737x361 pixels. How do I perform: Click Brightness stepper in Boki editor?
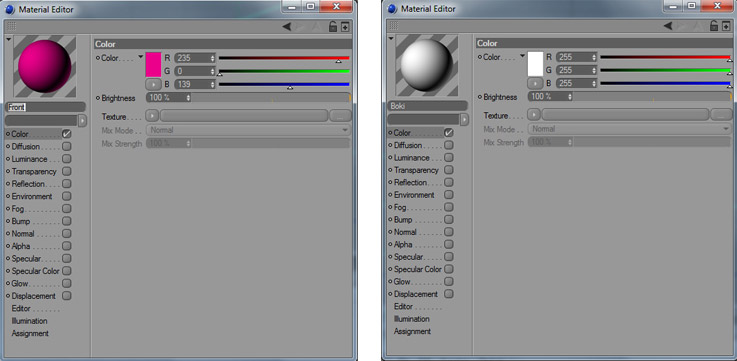pyautogui.click(x=570, y=97)
